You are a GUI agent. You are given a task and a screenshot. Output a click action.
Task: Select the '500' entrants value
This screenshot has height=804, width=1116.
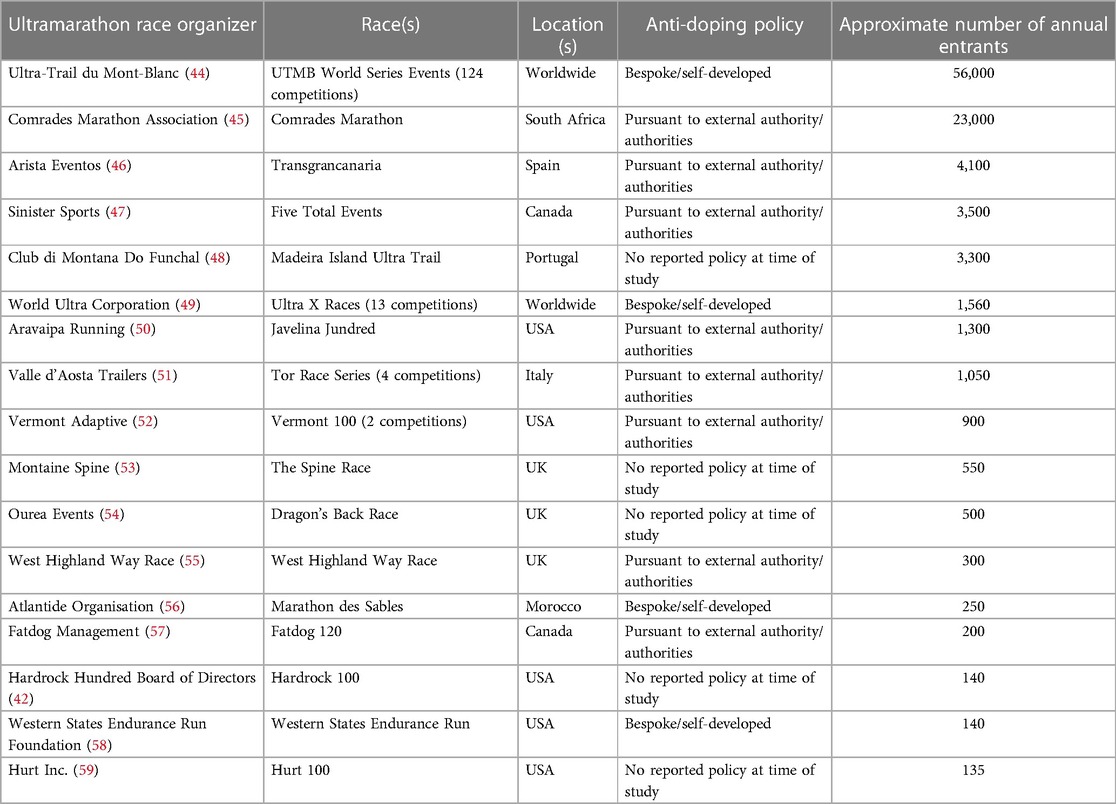pyautogui.click(x=974, y=514)
